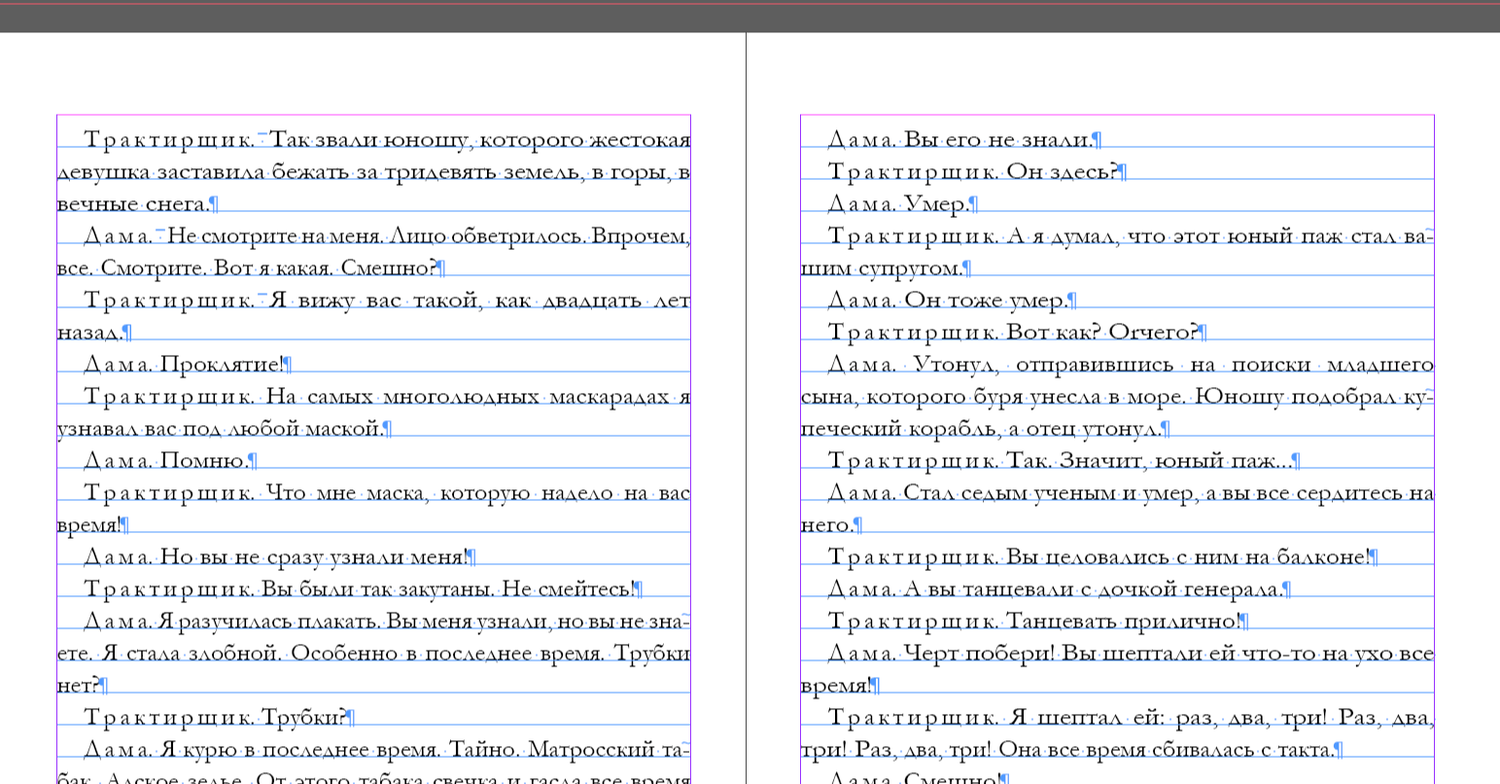Place cursor in the "Помню." line
Viewport: 1500px width, 784px height.
pyautogui.click(x=204, y=460)
